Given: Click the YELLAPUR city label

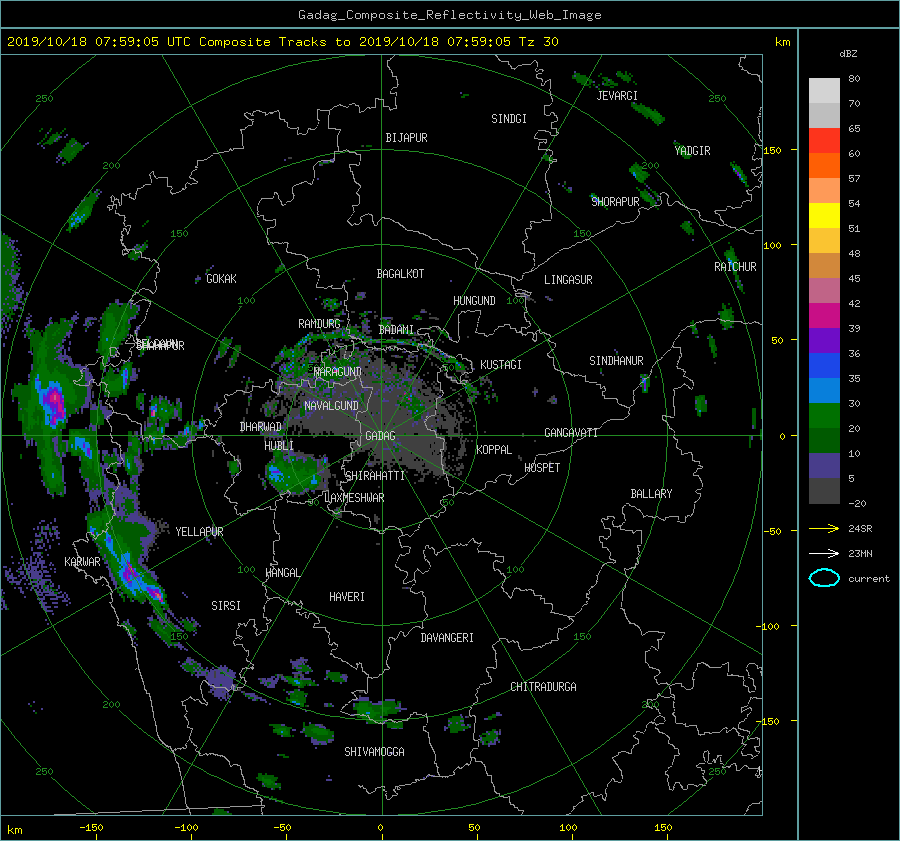Looking at the screenshot, I should [x=199, y=532].
